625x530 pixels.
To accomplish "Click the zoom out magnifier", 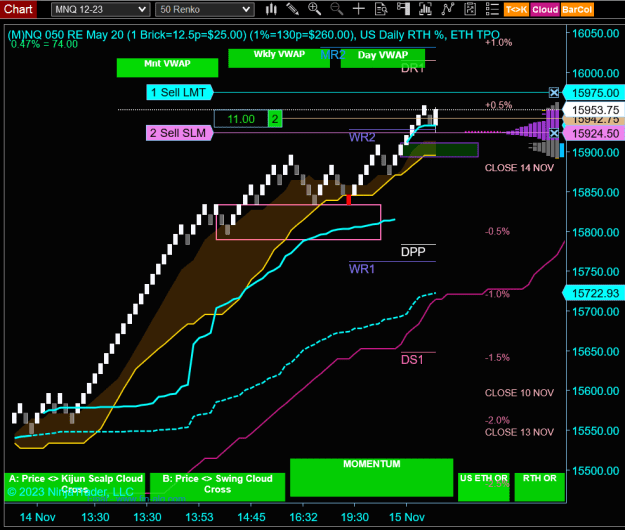I will coord(337,9).
